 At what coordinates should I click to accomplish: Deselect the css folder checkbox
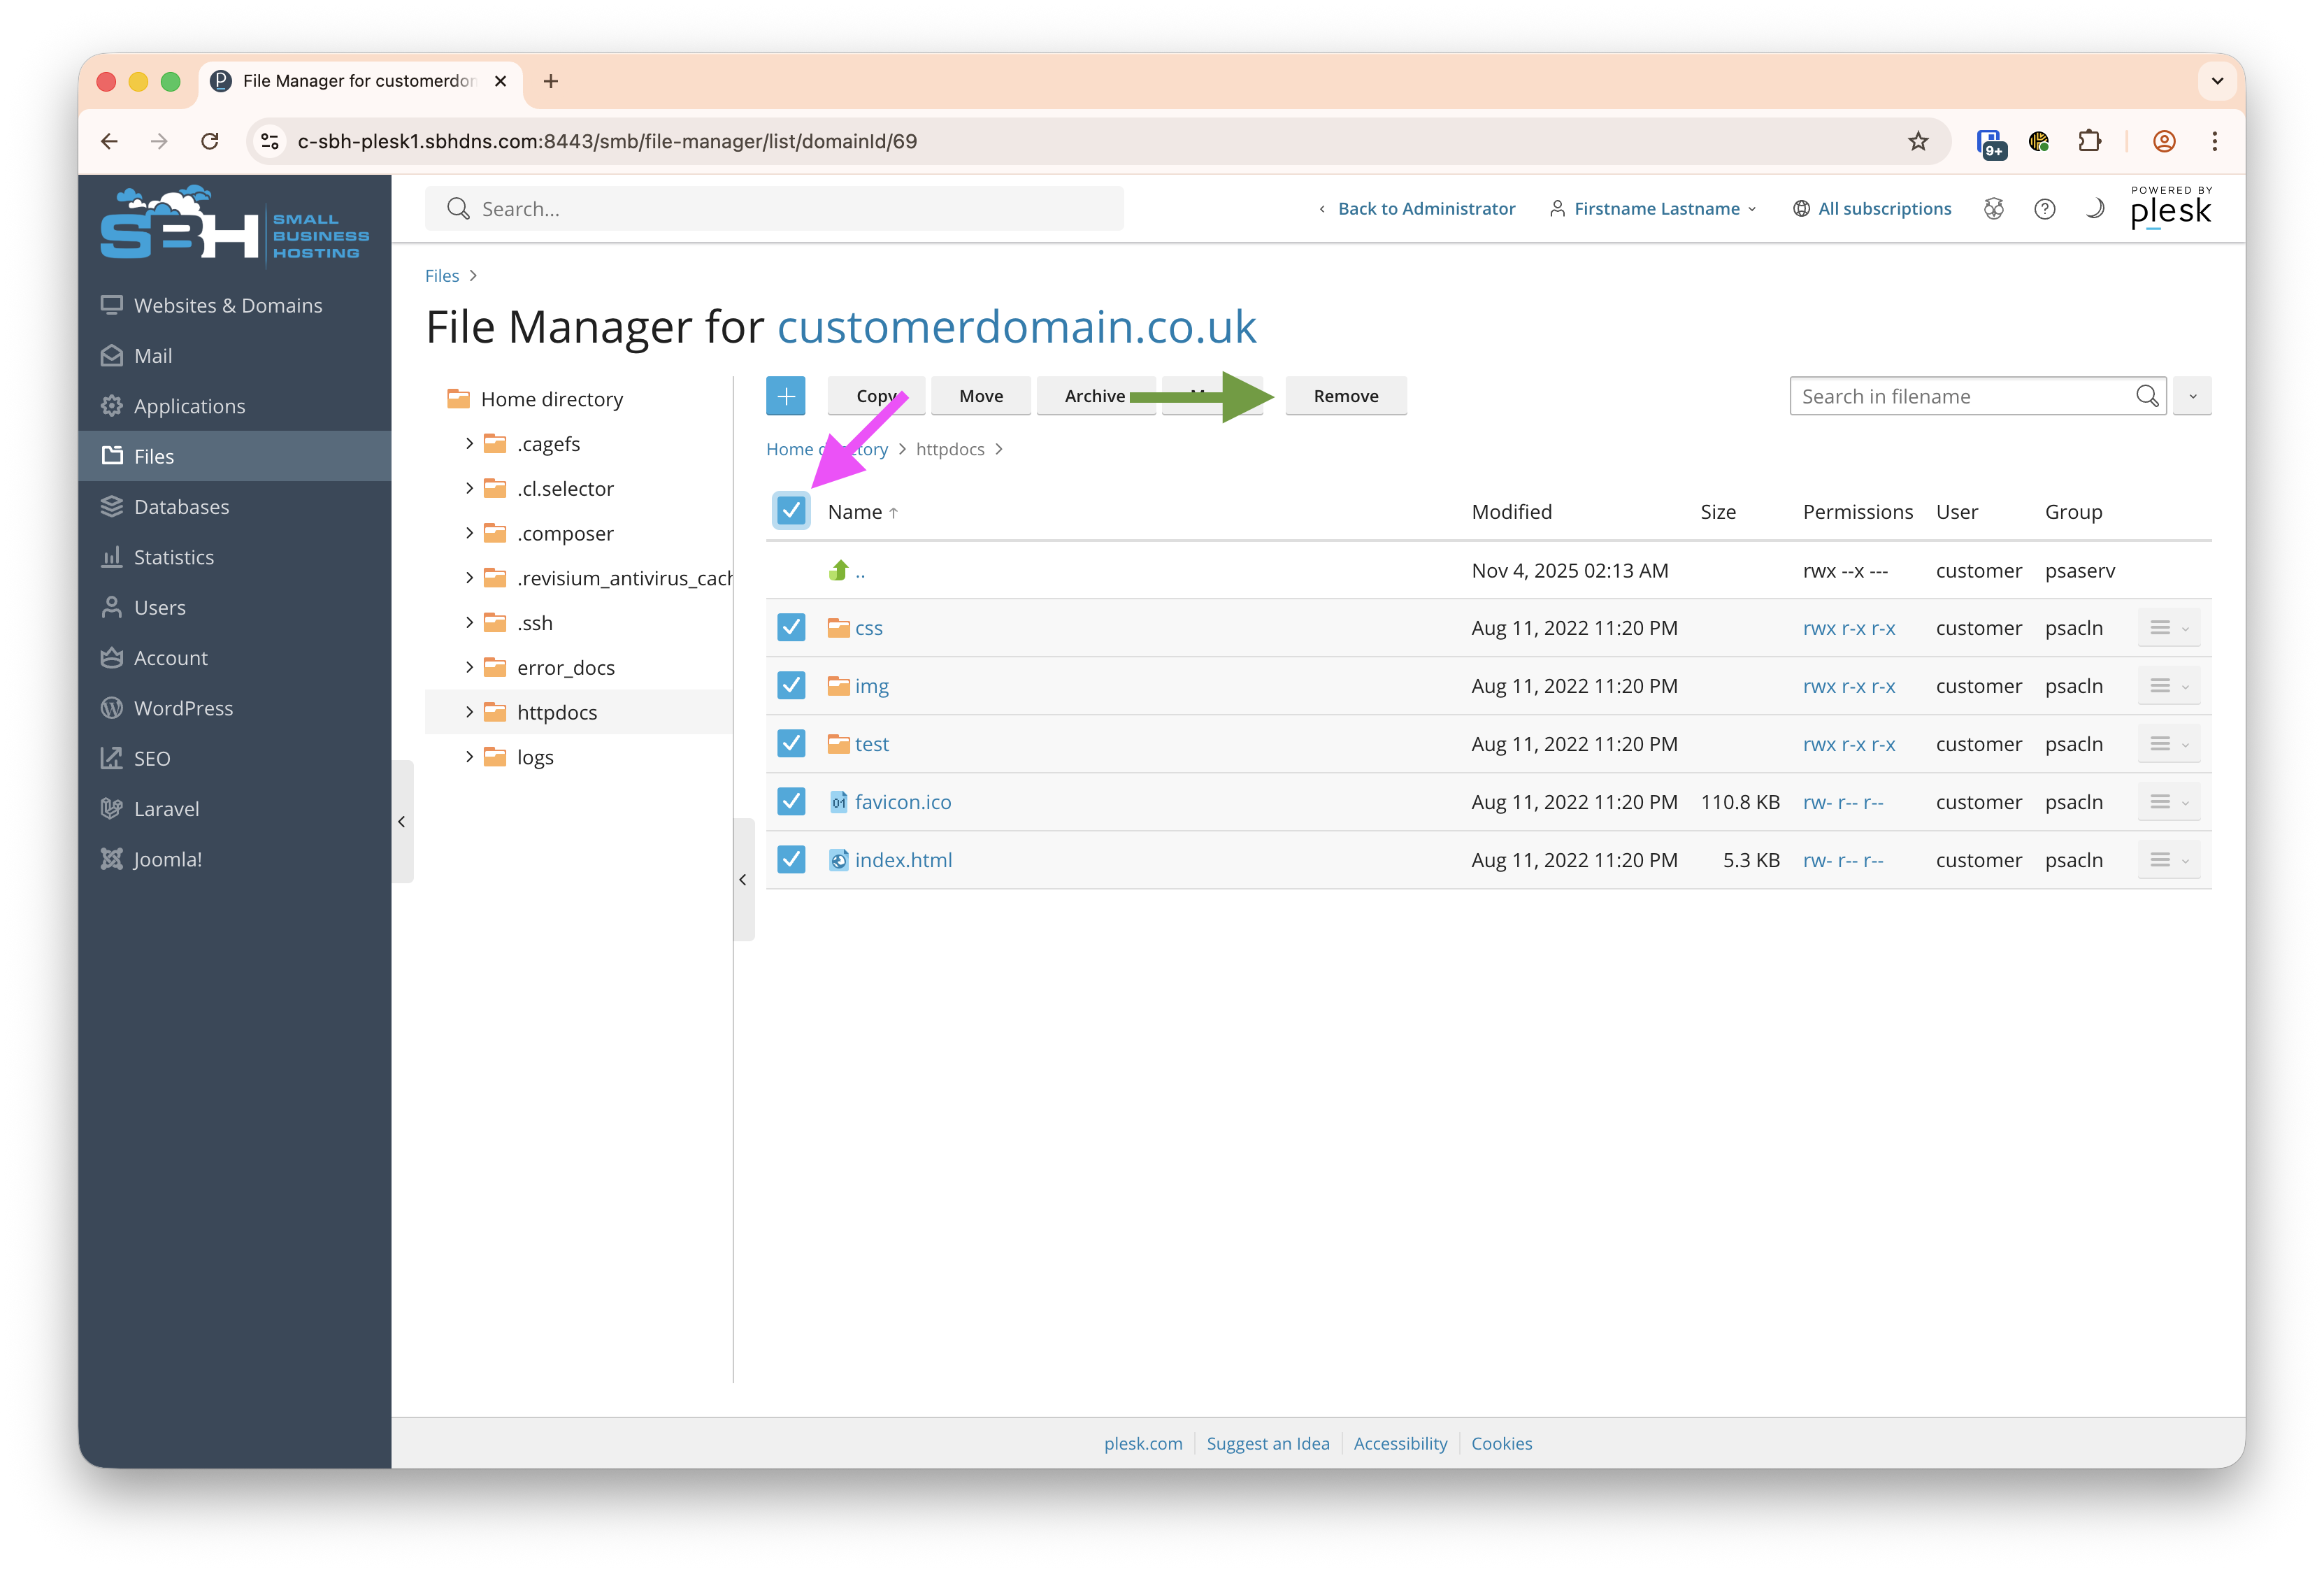(x=791, y=628)
